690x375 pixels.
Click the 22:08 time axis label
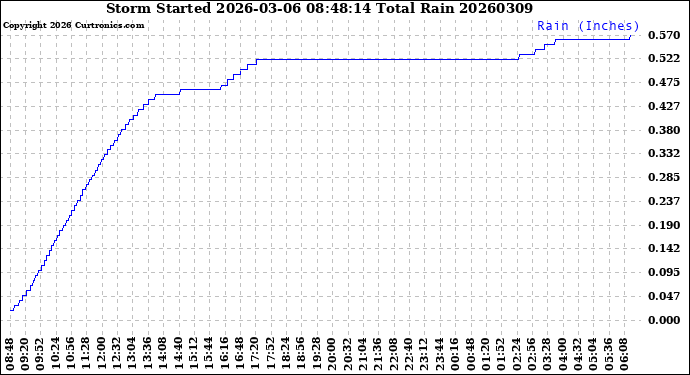(x=394, y=354)
